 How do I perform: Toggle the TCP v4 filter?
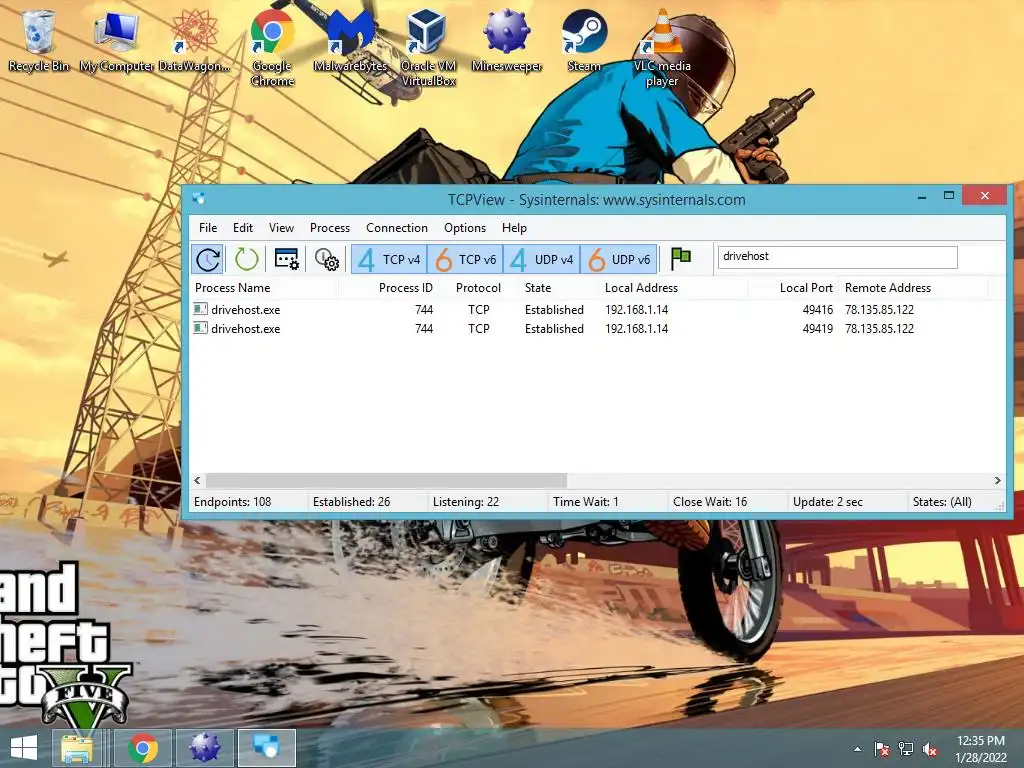[x=389, y=259]
